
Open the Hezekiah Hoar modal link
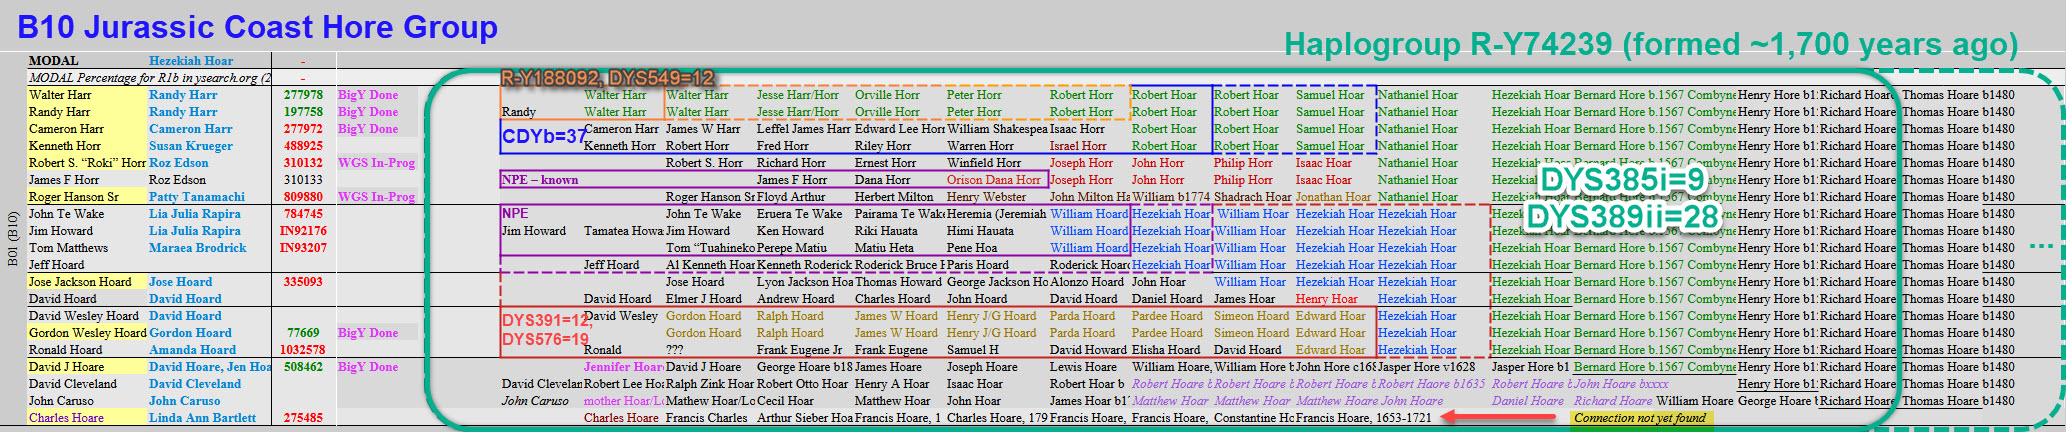(191, 61)
